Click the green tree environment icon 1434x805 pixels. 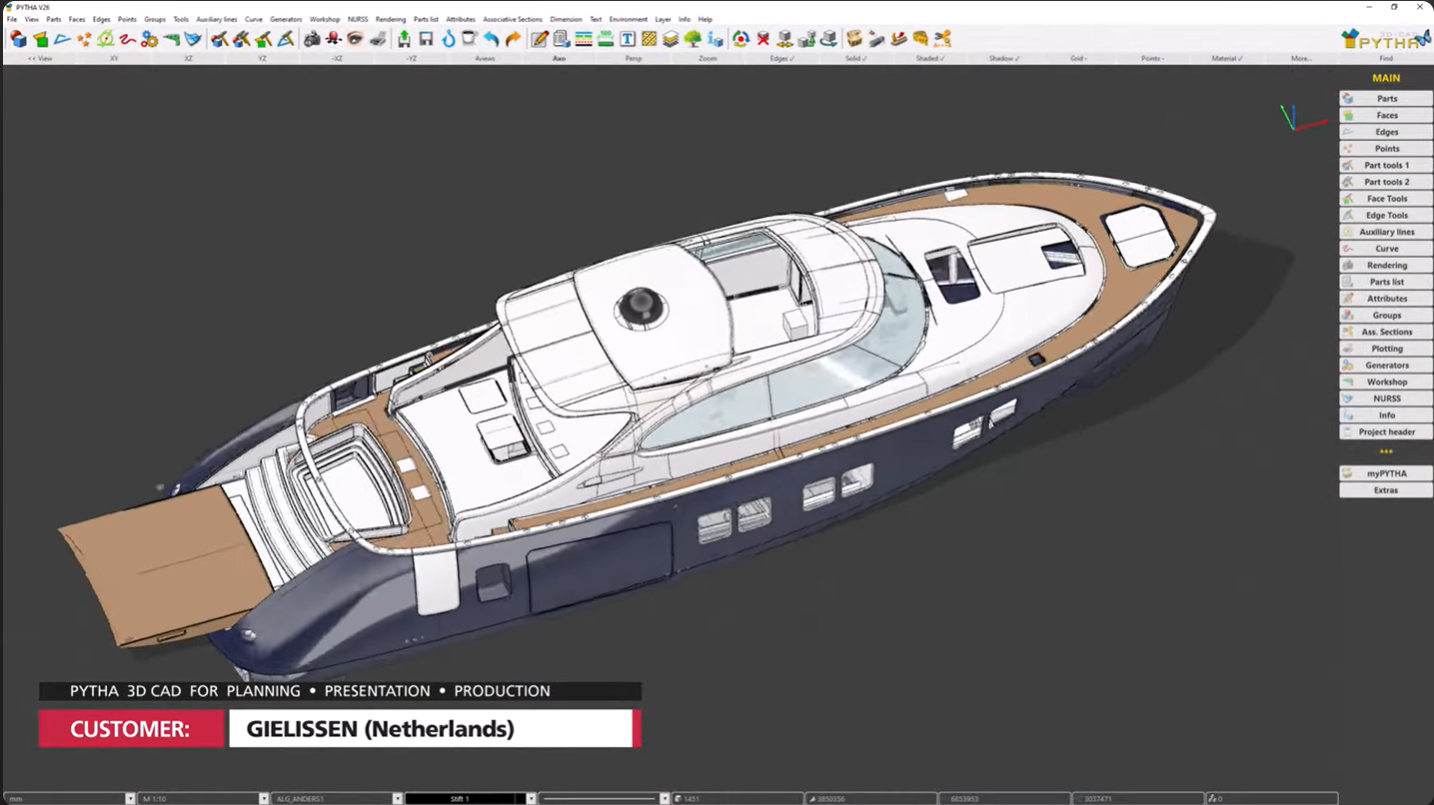pyautogui.click(x=692, y=39)
